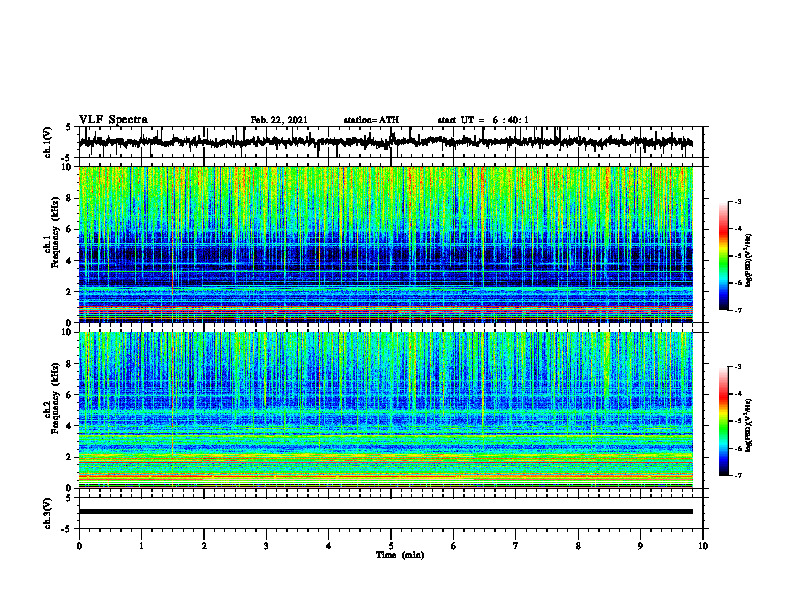This screenshot has height=612, width=792.
Task: Click the time axis tick label '4'
Action: point(329,546)
